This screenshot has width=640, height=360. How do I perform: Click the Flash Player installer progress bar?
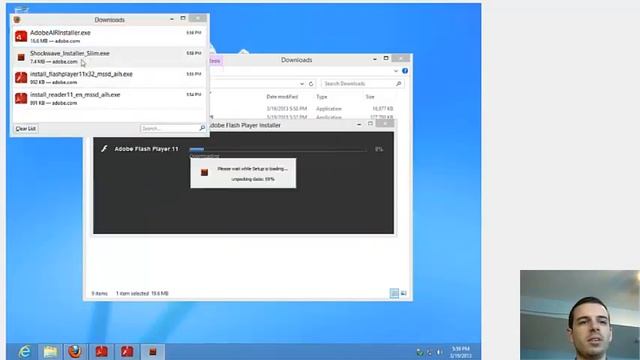(x=278, y=149)
